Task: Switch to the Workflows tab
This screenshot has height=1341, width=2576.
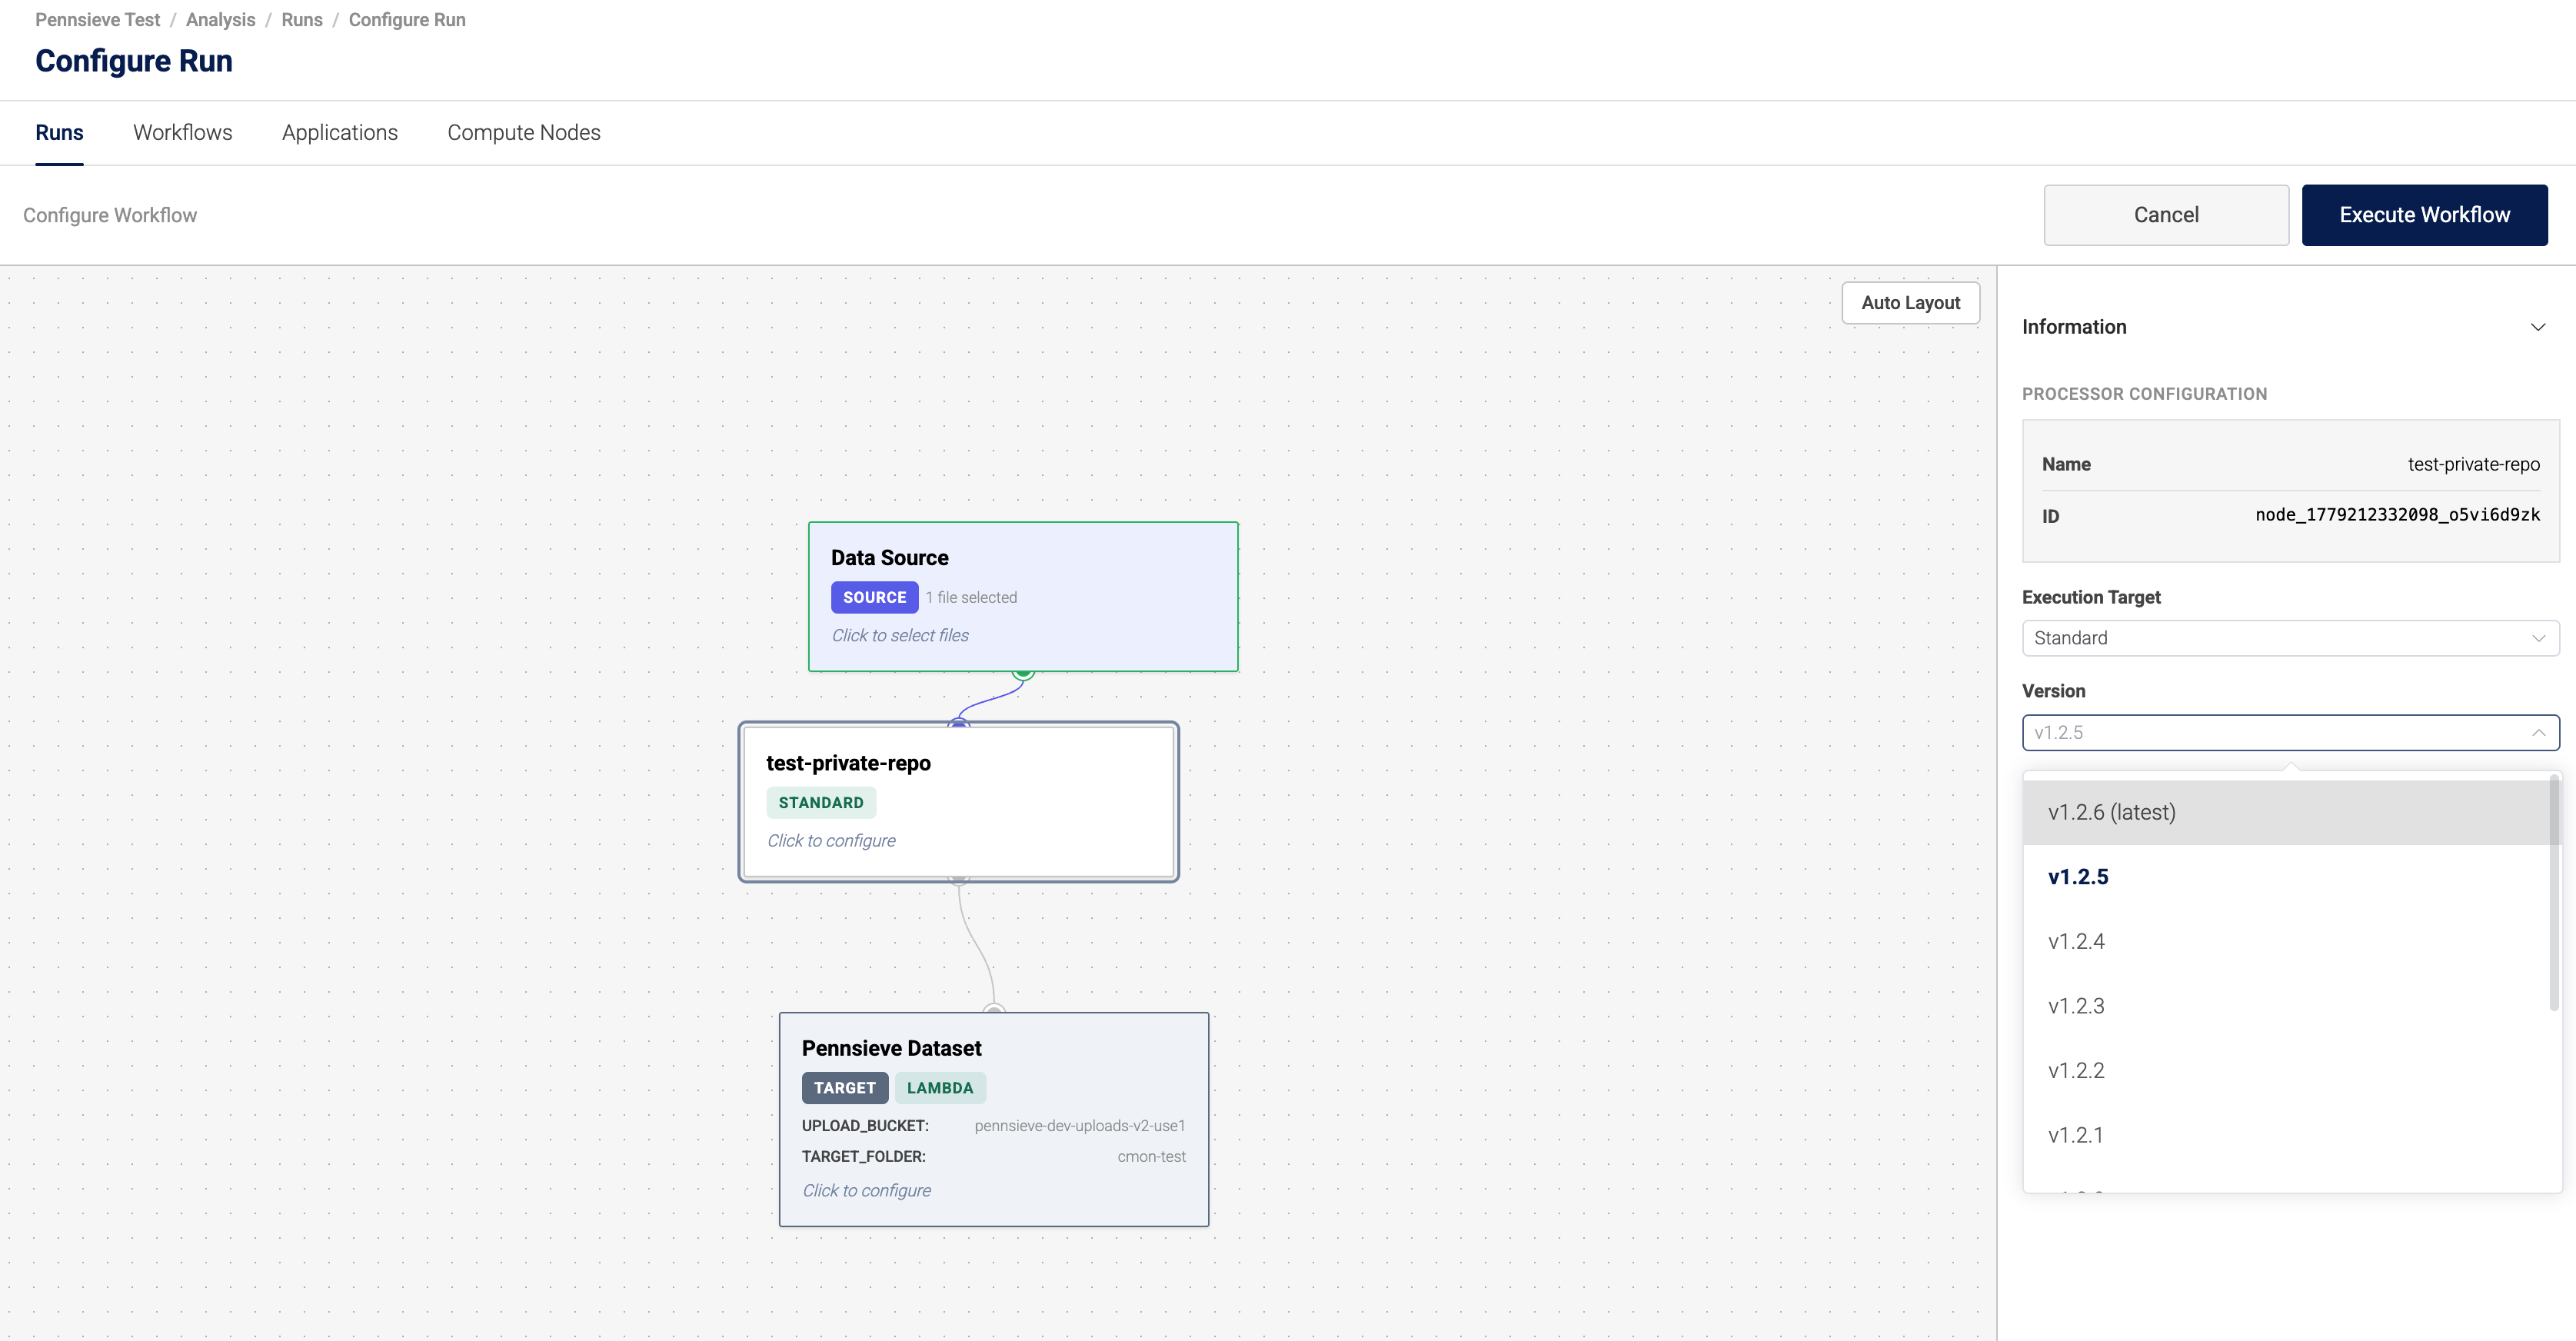Action: coord(183,133)
